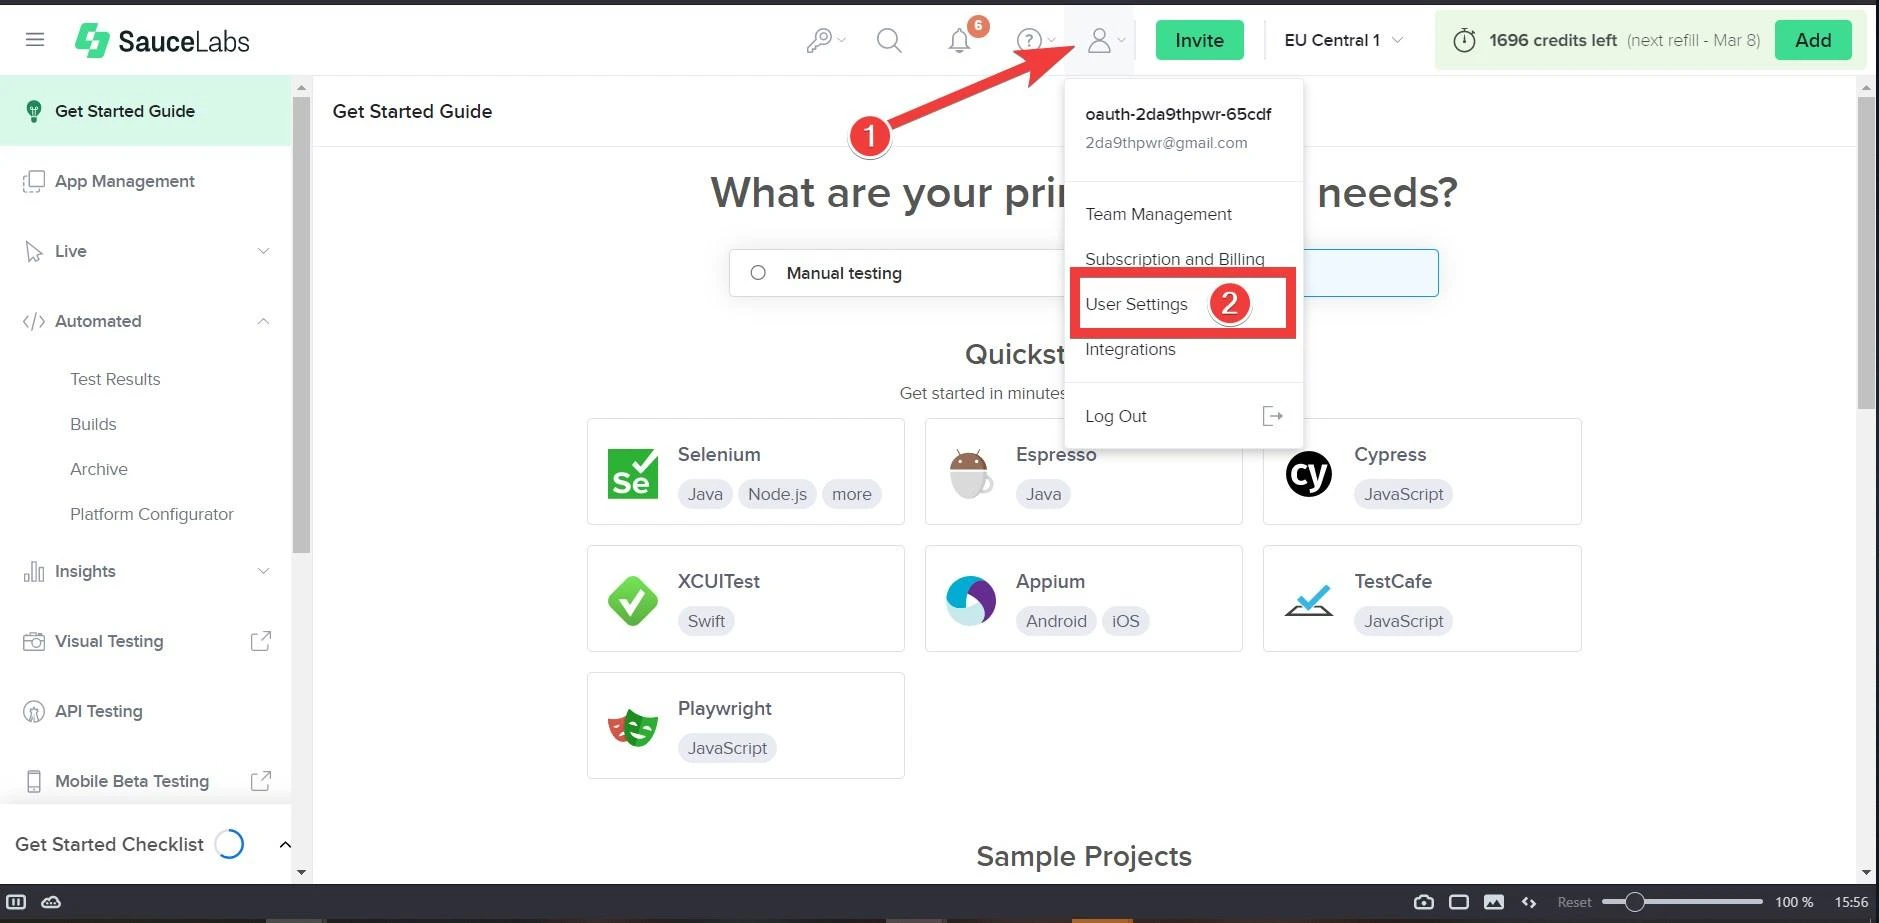Viewport: 1879px width, 923px height.
Task: Open the EU Central 1 region dropdown
Action: [x=1342, y=40]
